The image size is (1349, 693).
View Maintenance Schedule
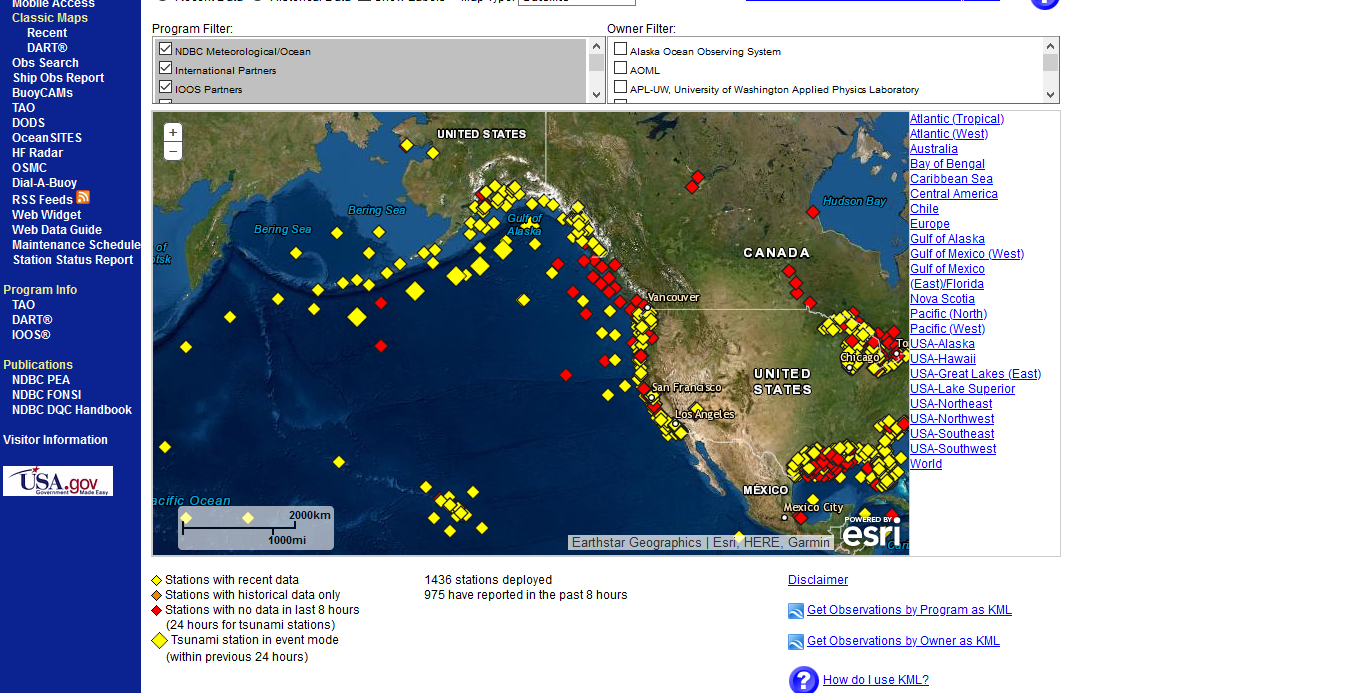click(x=76, y=245)
